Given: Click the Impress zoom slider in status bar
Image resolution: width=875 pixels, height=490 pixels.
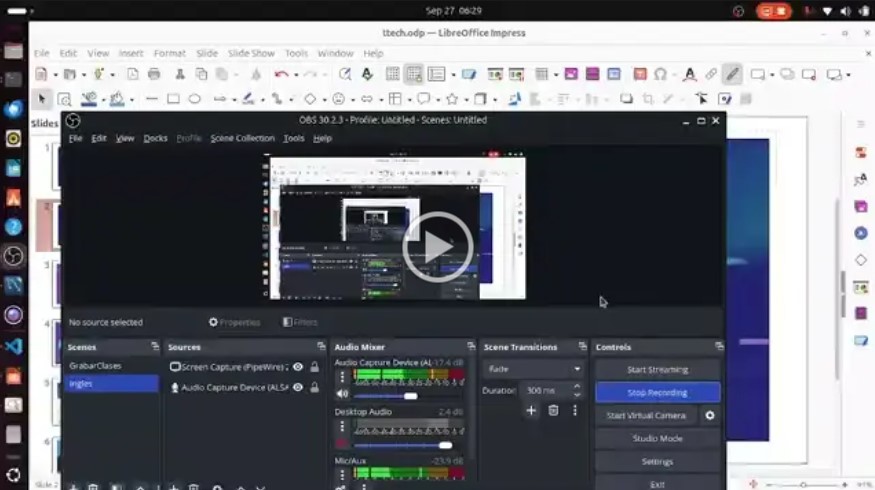Looking at the screenshot, I should 804,484.
